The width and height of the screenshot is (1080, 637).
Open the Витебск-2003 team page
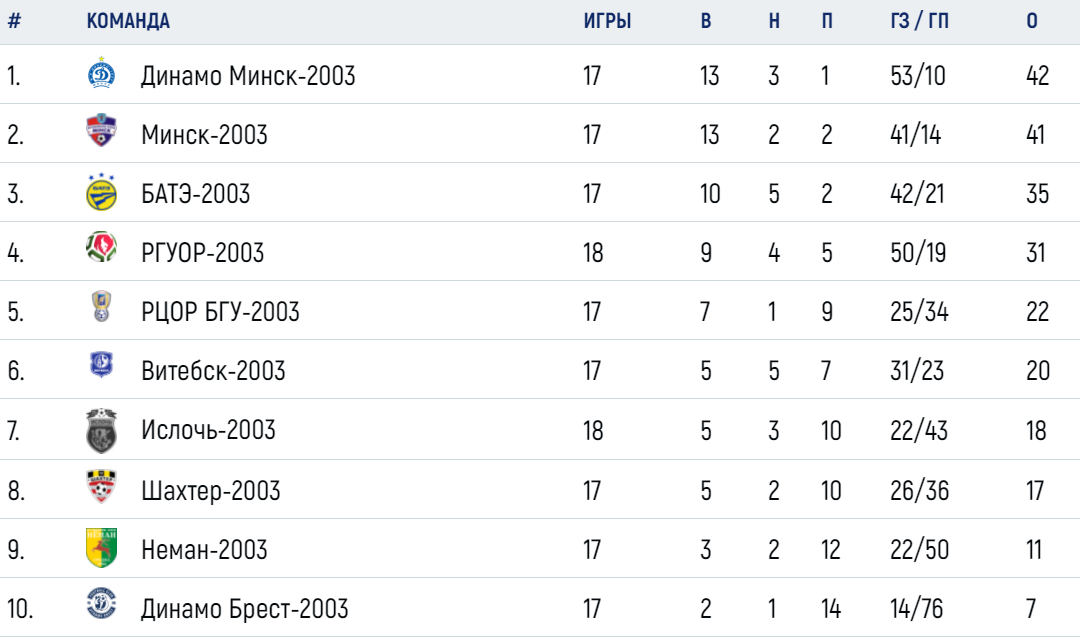point(213,371)
